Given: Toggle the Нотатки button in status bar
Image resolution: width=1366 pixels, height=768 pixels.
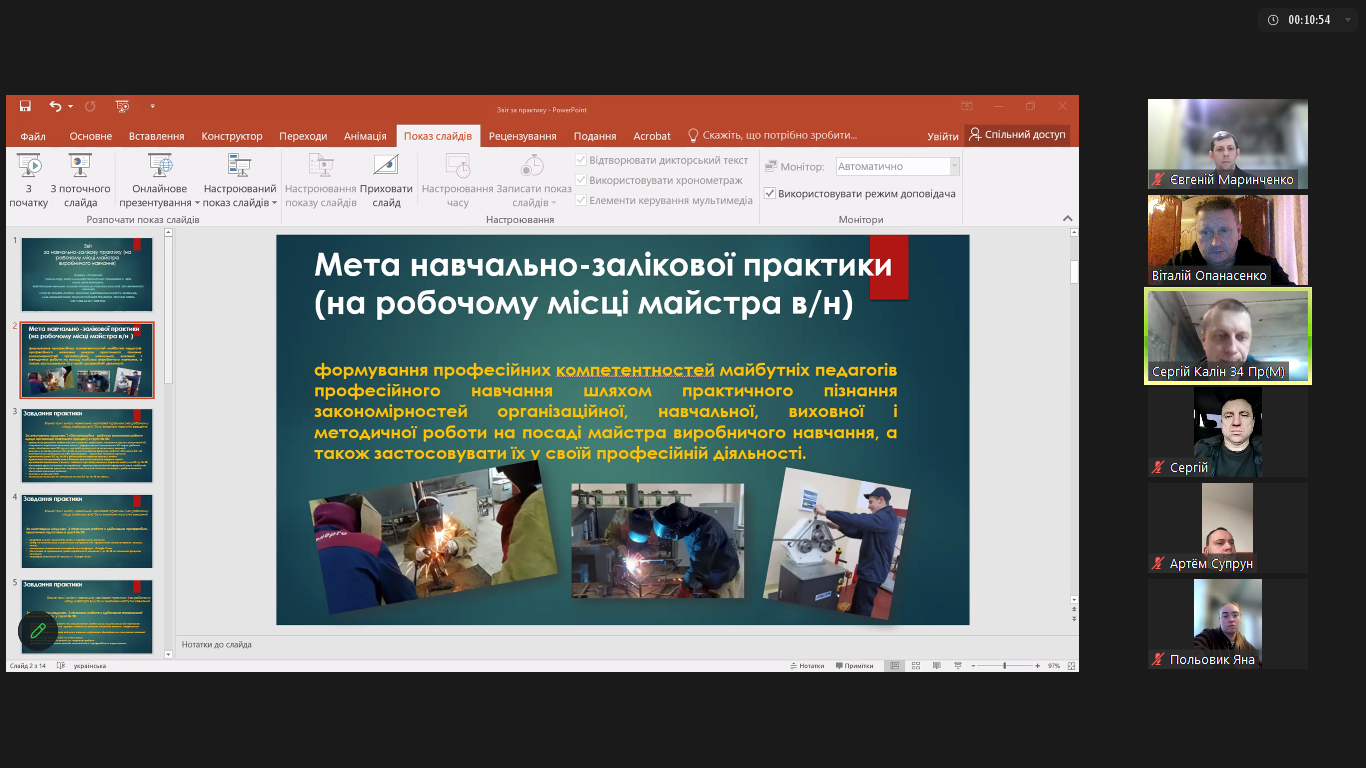Looking at the screenshot, I should point(806,665).
